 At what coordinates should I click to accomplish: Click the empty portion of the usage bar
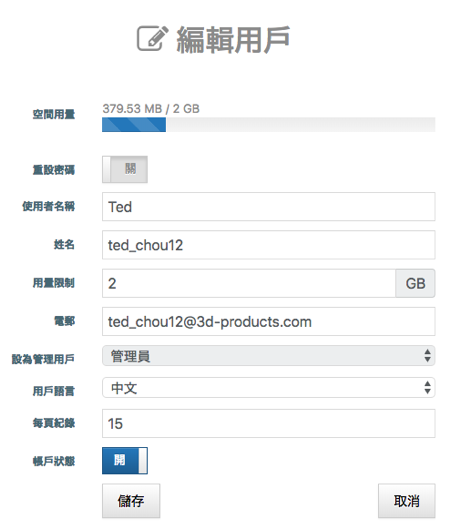(300, 125)
